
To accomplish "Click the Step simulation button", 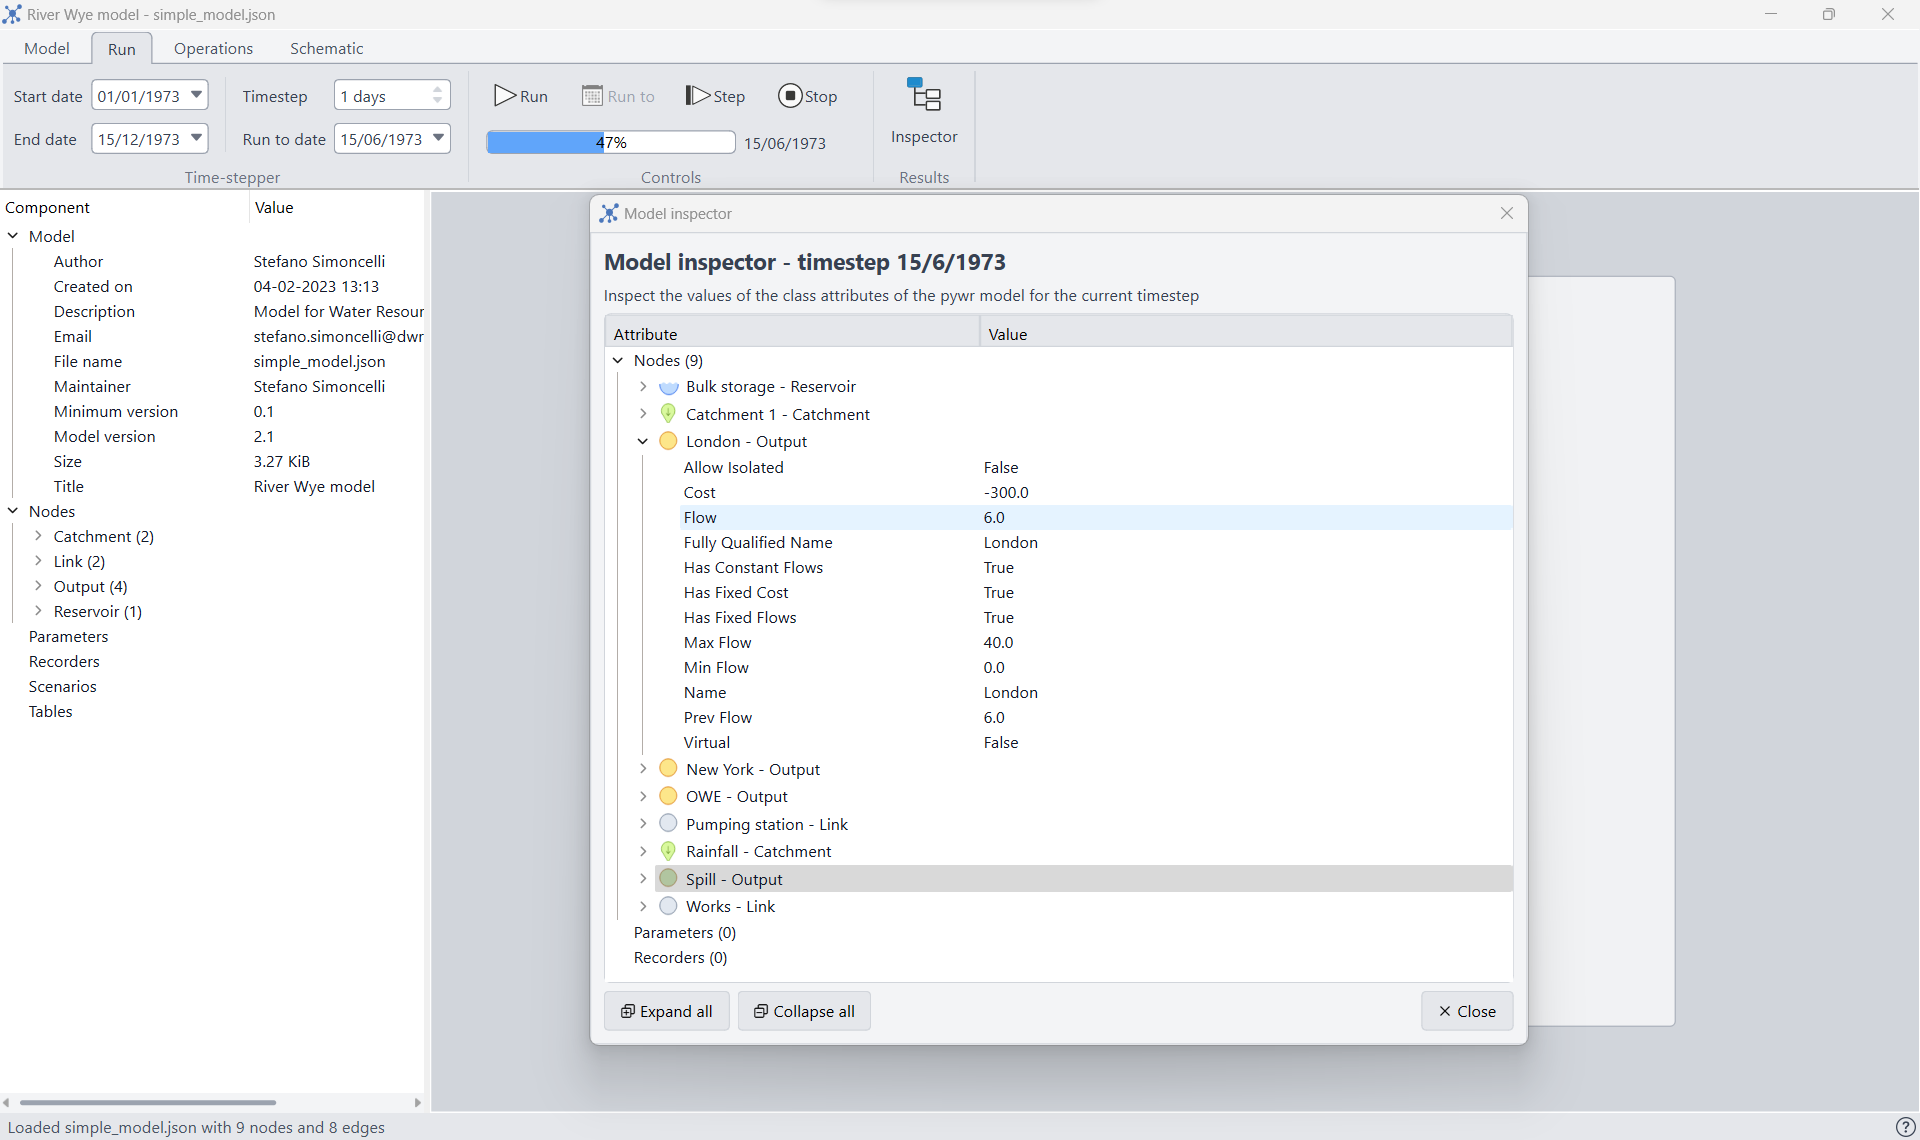I will (716, 95).
